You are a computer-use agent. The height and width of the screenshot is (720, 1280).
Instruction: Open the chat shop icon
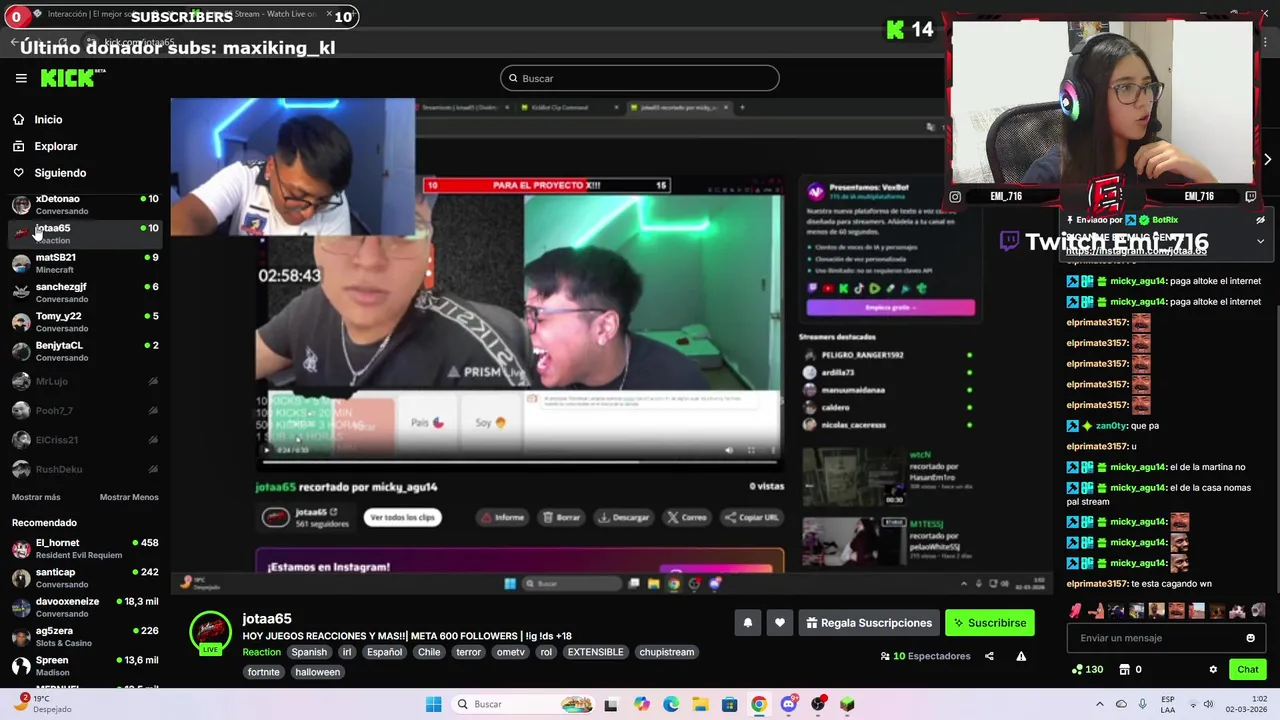(1124, 670)
